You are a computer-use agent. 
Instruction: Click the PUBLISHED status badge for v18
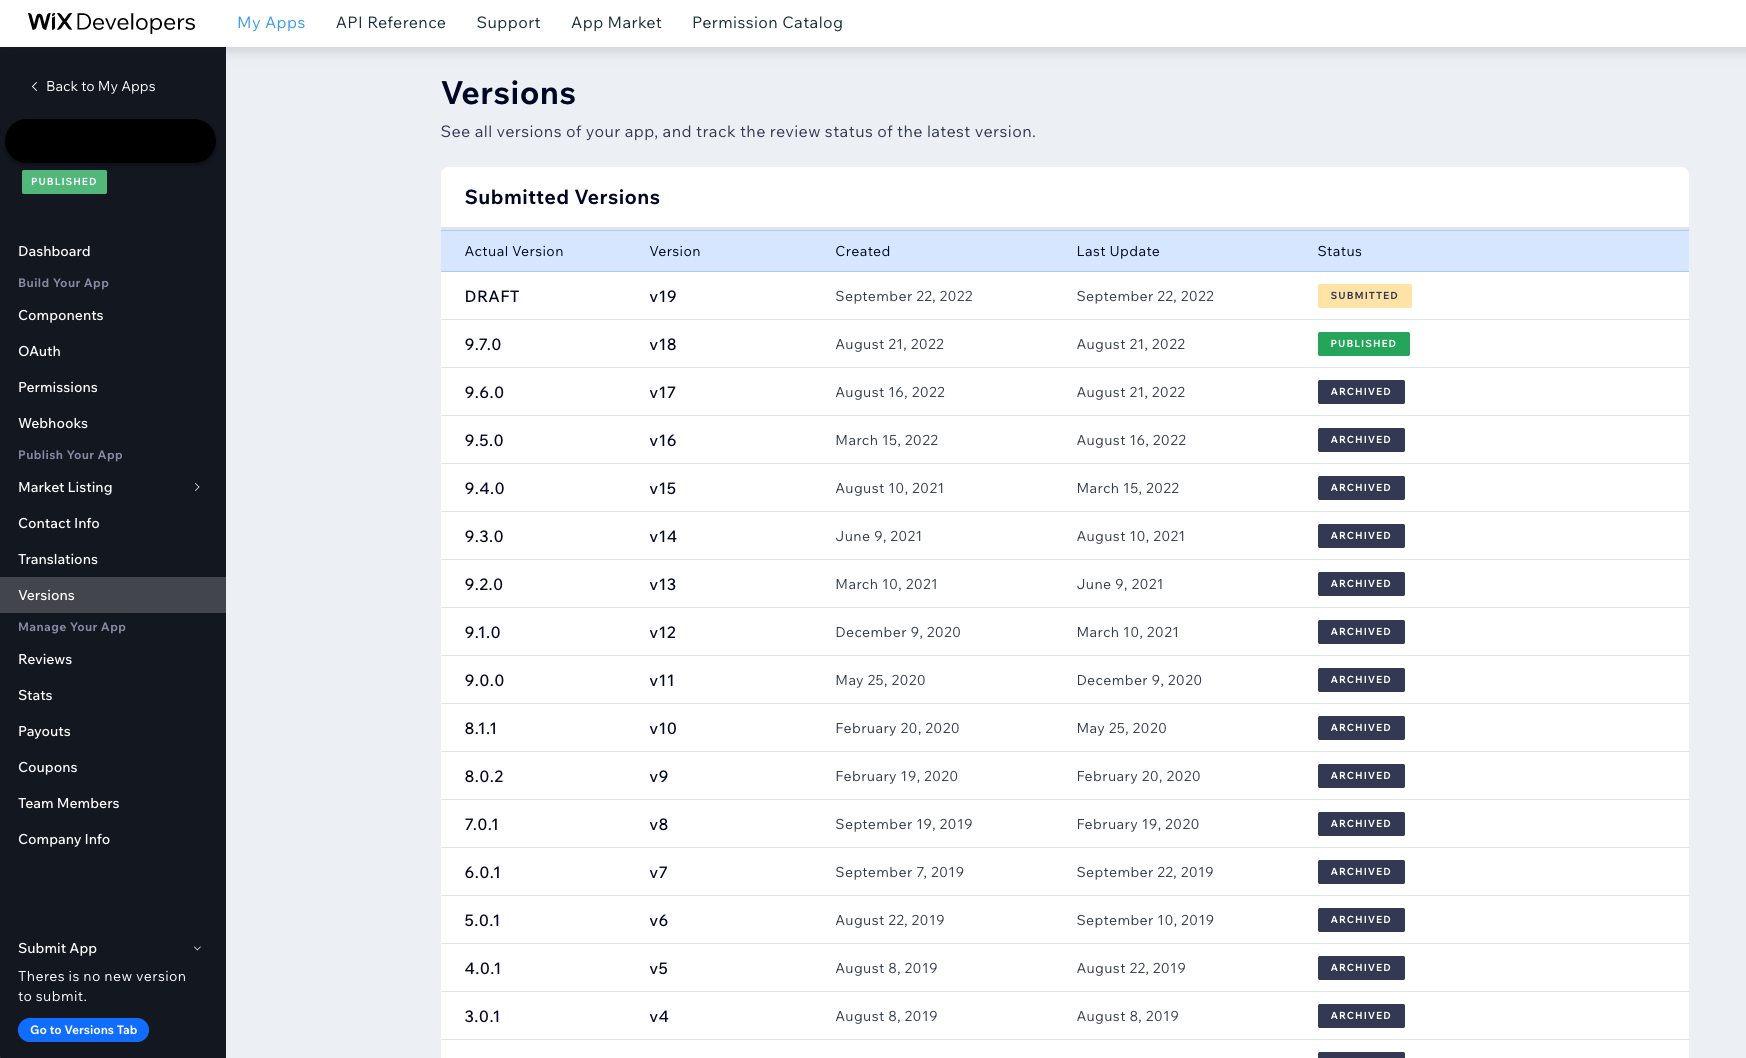pos(1363,344)
